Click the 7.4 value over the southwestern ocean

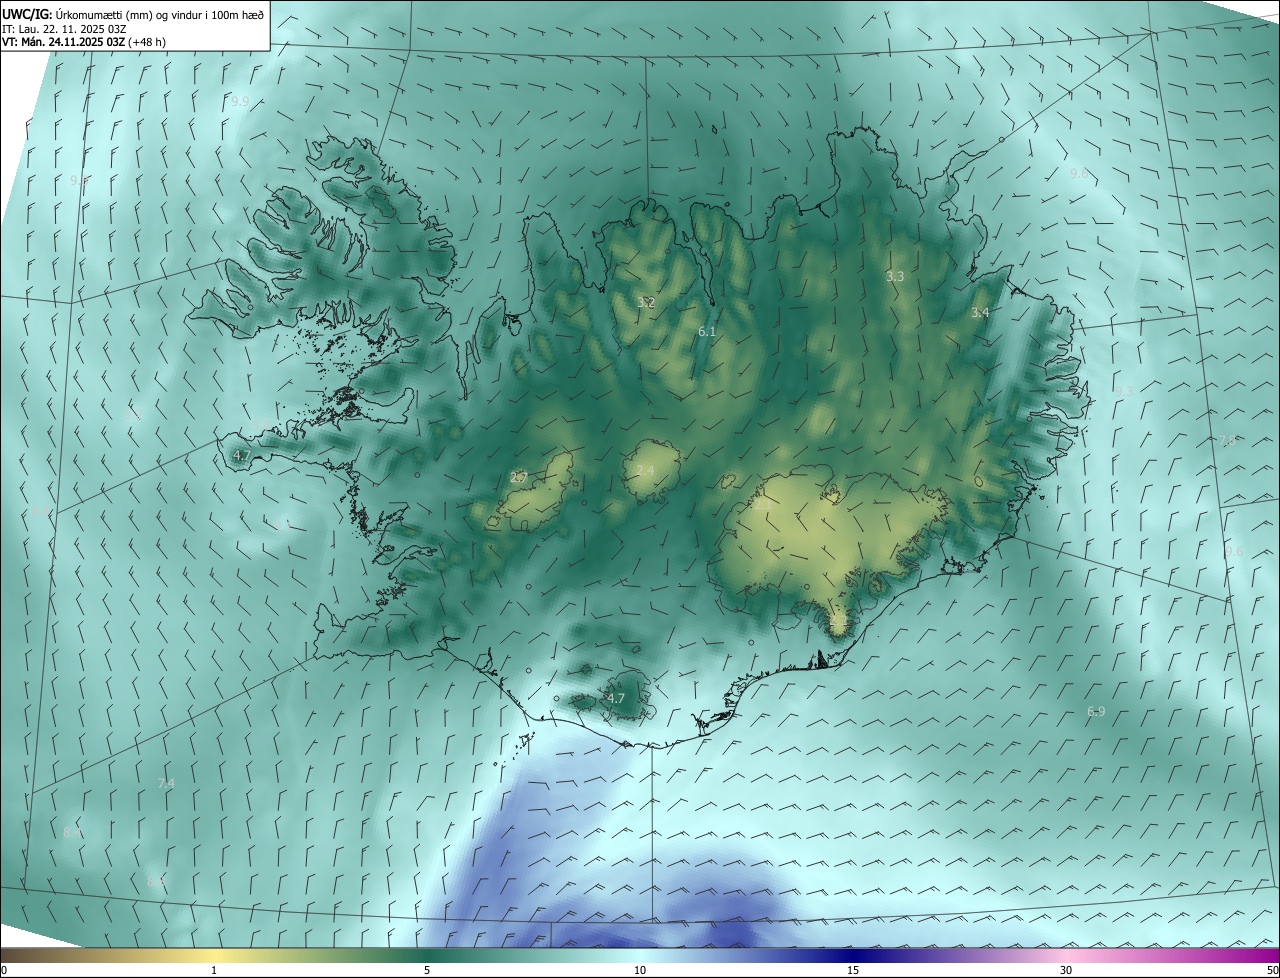(x=166, y=784)
